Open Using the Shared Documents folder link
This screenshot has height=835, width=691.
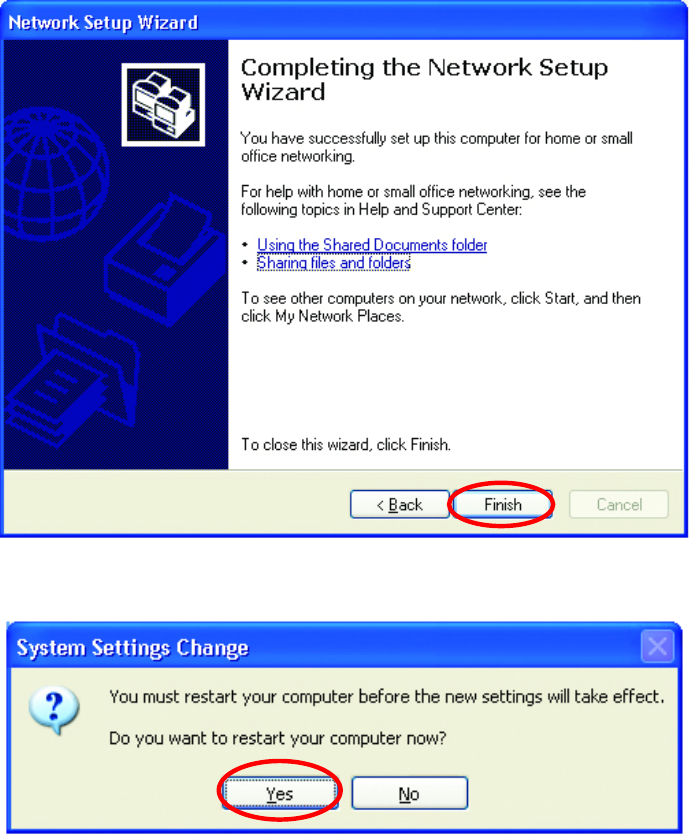(372, 245)
